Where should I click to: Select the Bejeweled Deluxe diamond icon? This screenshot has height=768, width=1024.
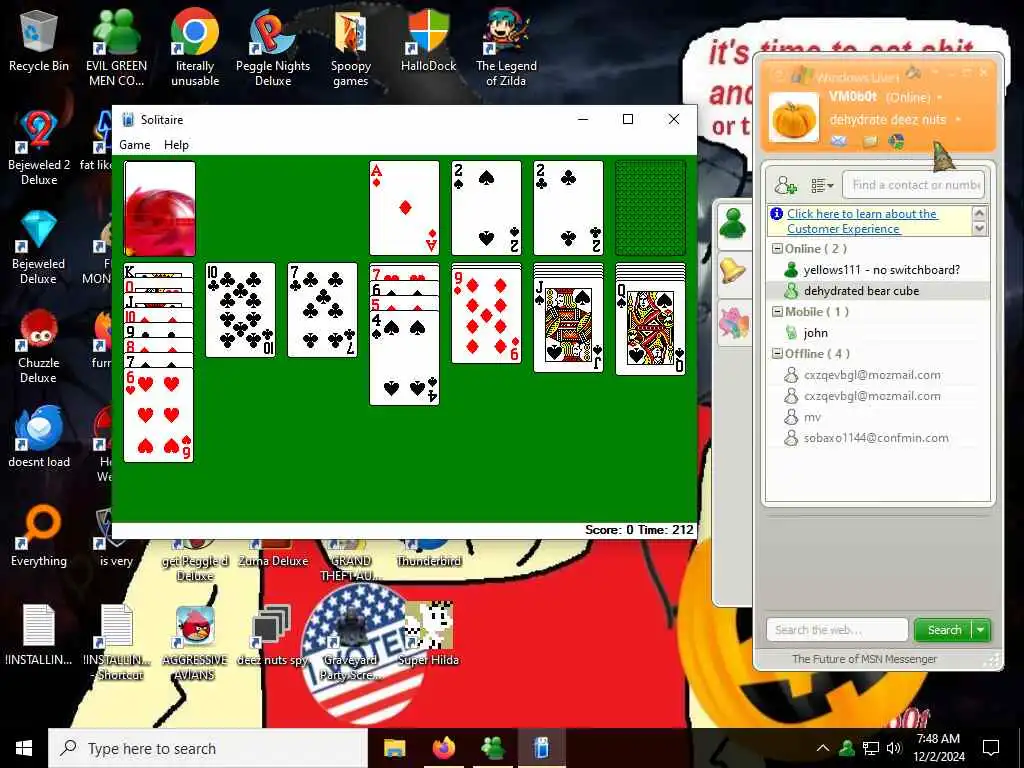(x=39, y=247)
